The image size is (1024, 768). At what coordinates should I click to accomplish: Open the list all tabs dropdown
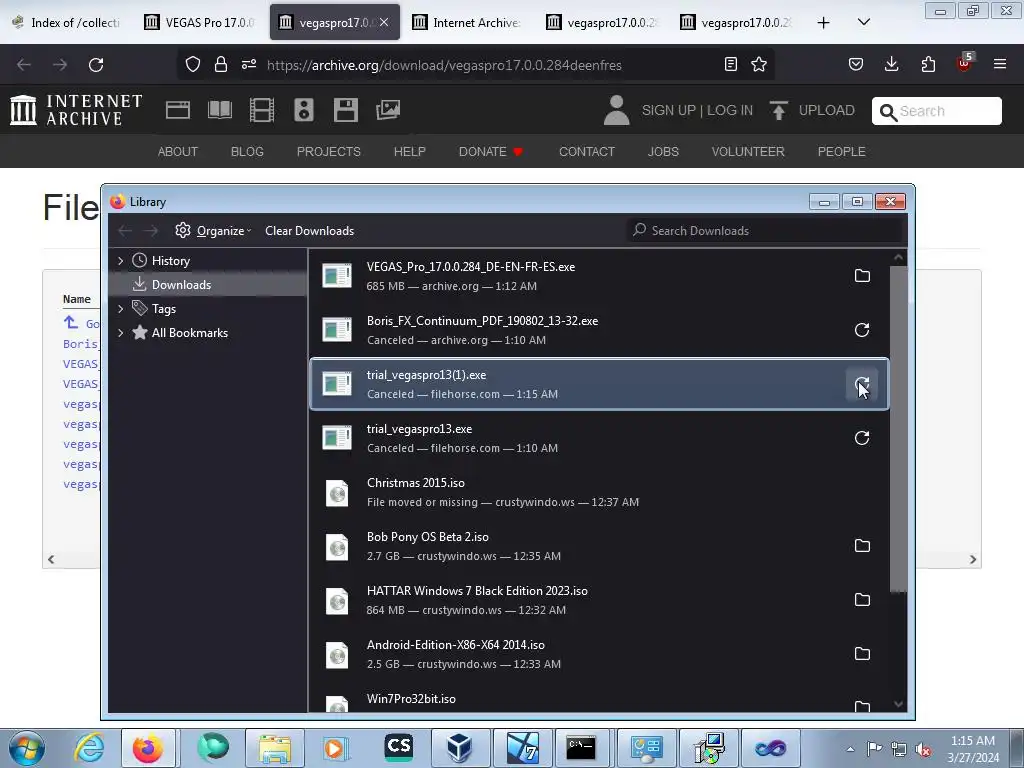pyautogui.click(x=863, y=22)
